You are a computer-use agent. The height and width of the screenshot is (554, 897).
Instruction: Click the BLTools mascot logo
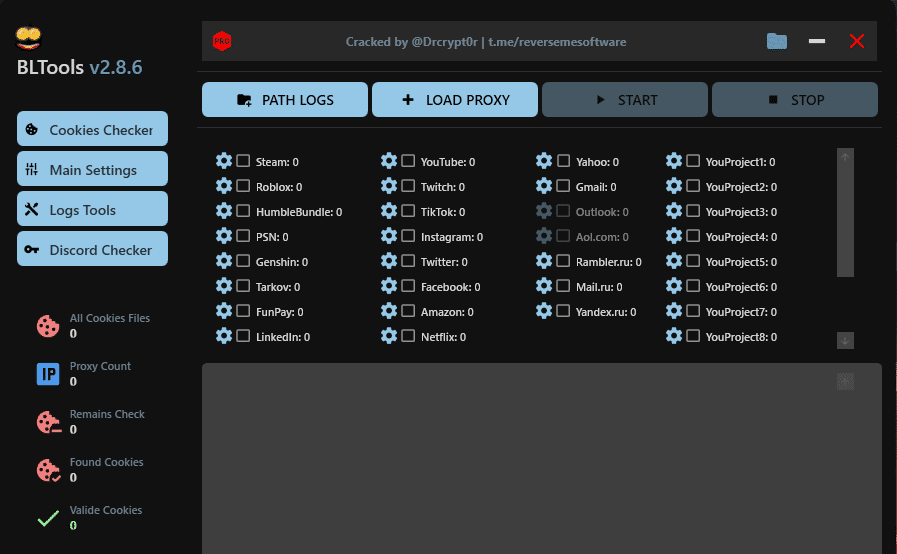coord(28,38)
